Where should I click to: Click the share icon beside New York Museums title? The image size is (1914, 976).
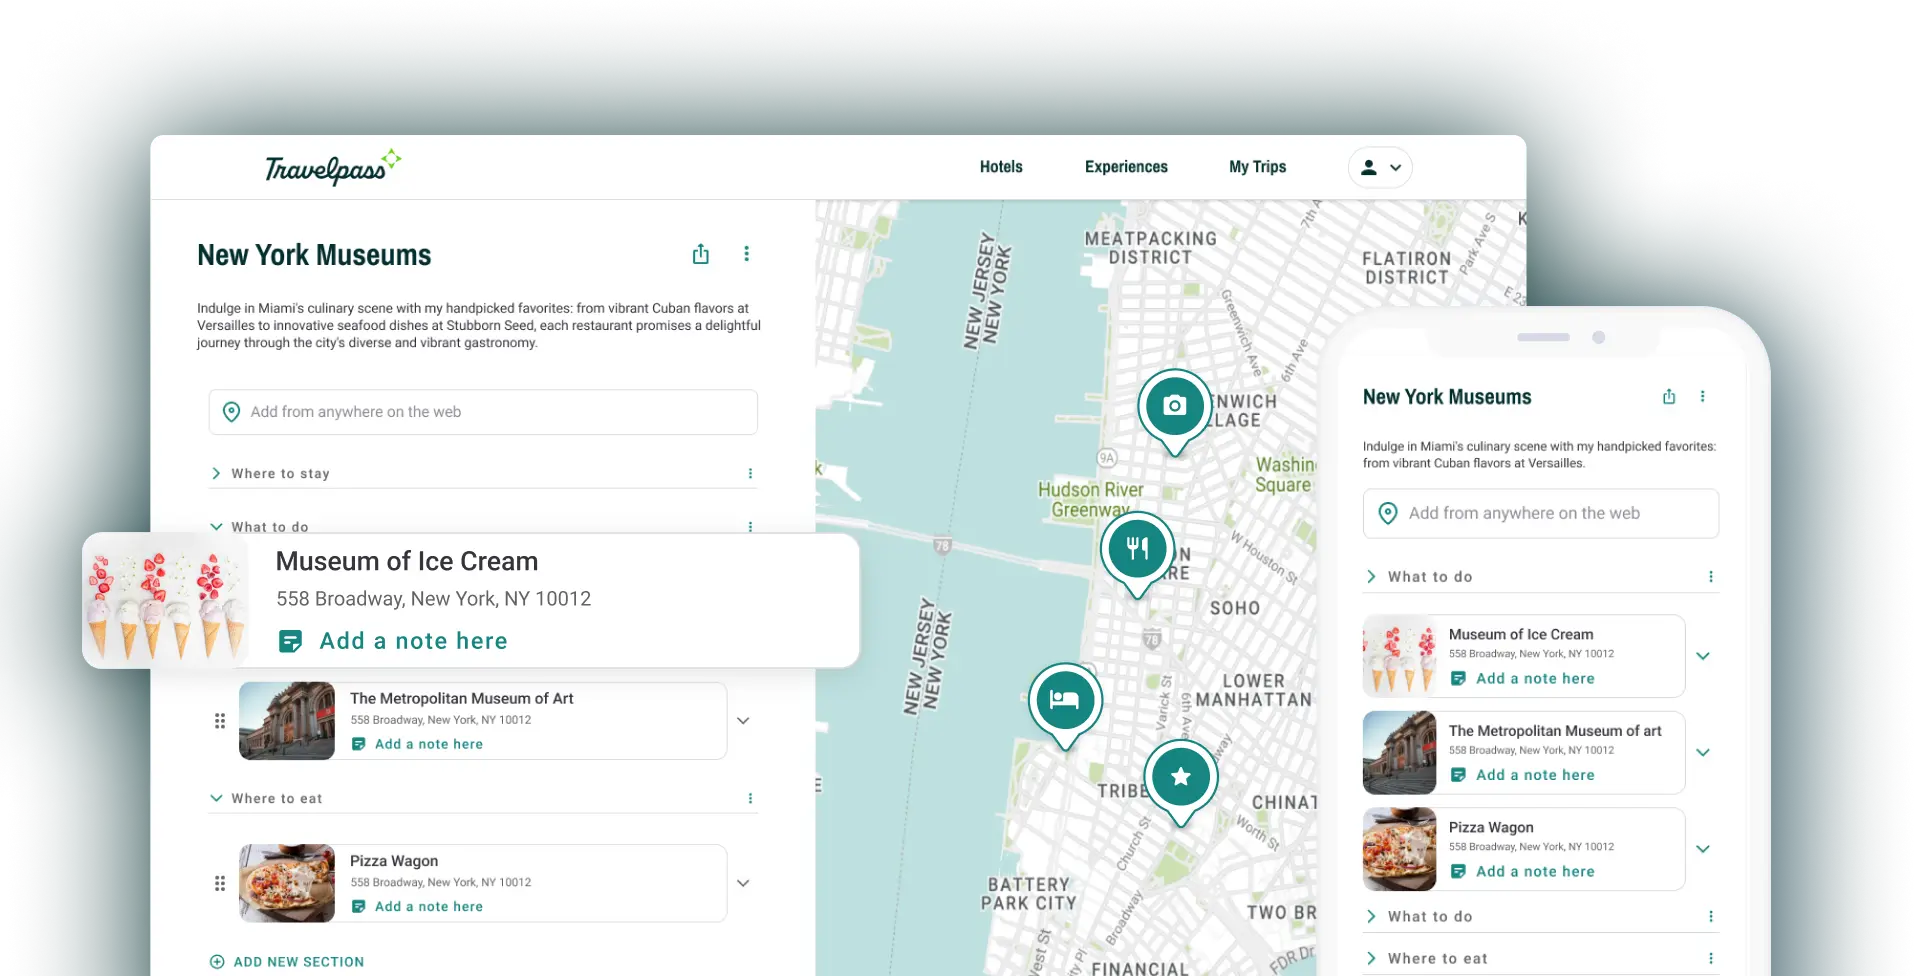[700, 254]
